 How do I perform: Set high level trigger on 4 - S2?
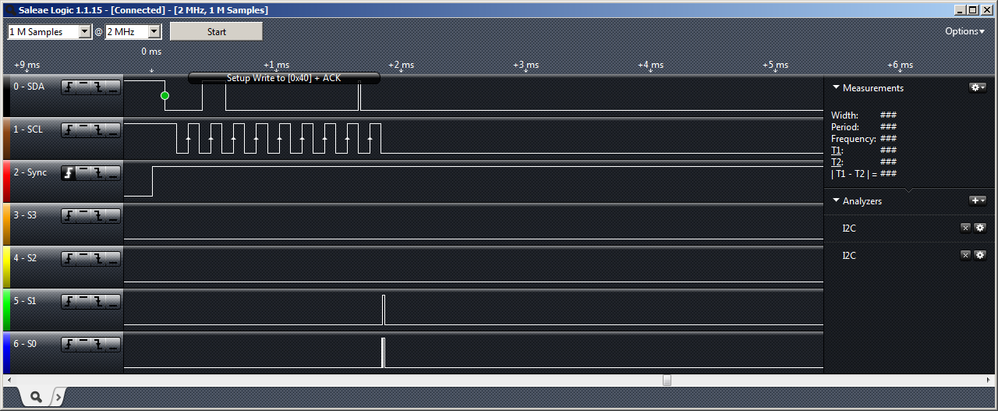(x=83, y=259)
